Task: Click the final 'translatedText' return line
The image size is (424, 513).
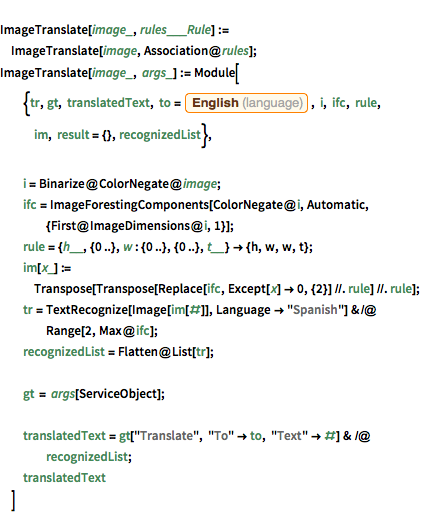Action: point(64,478)
